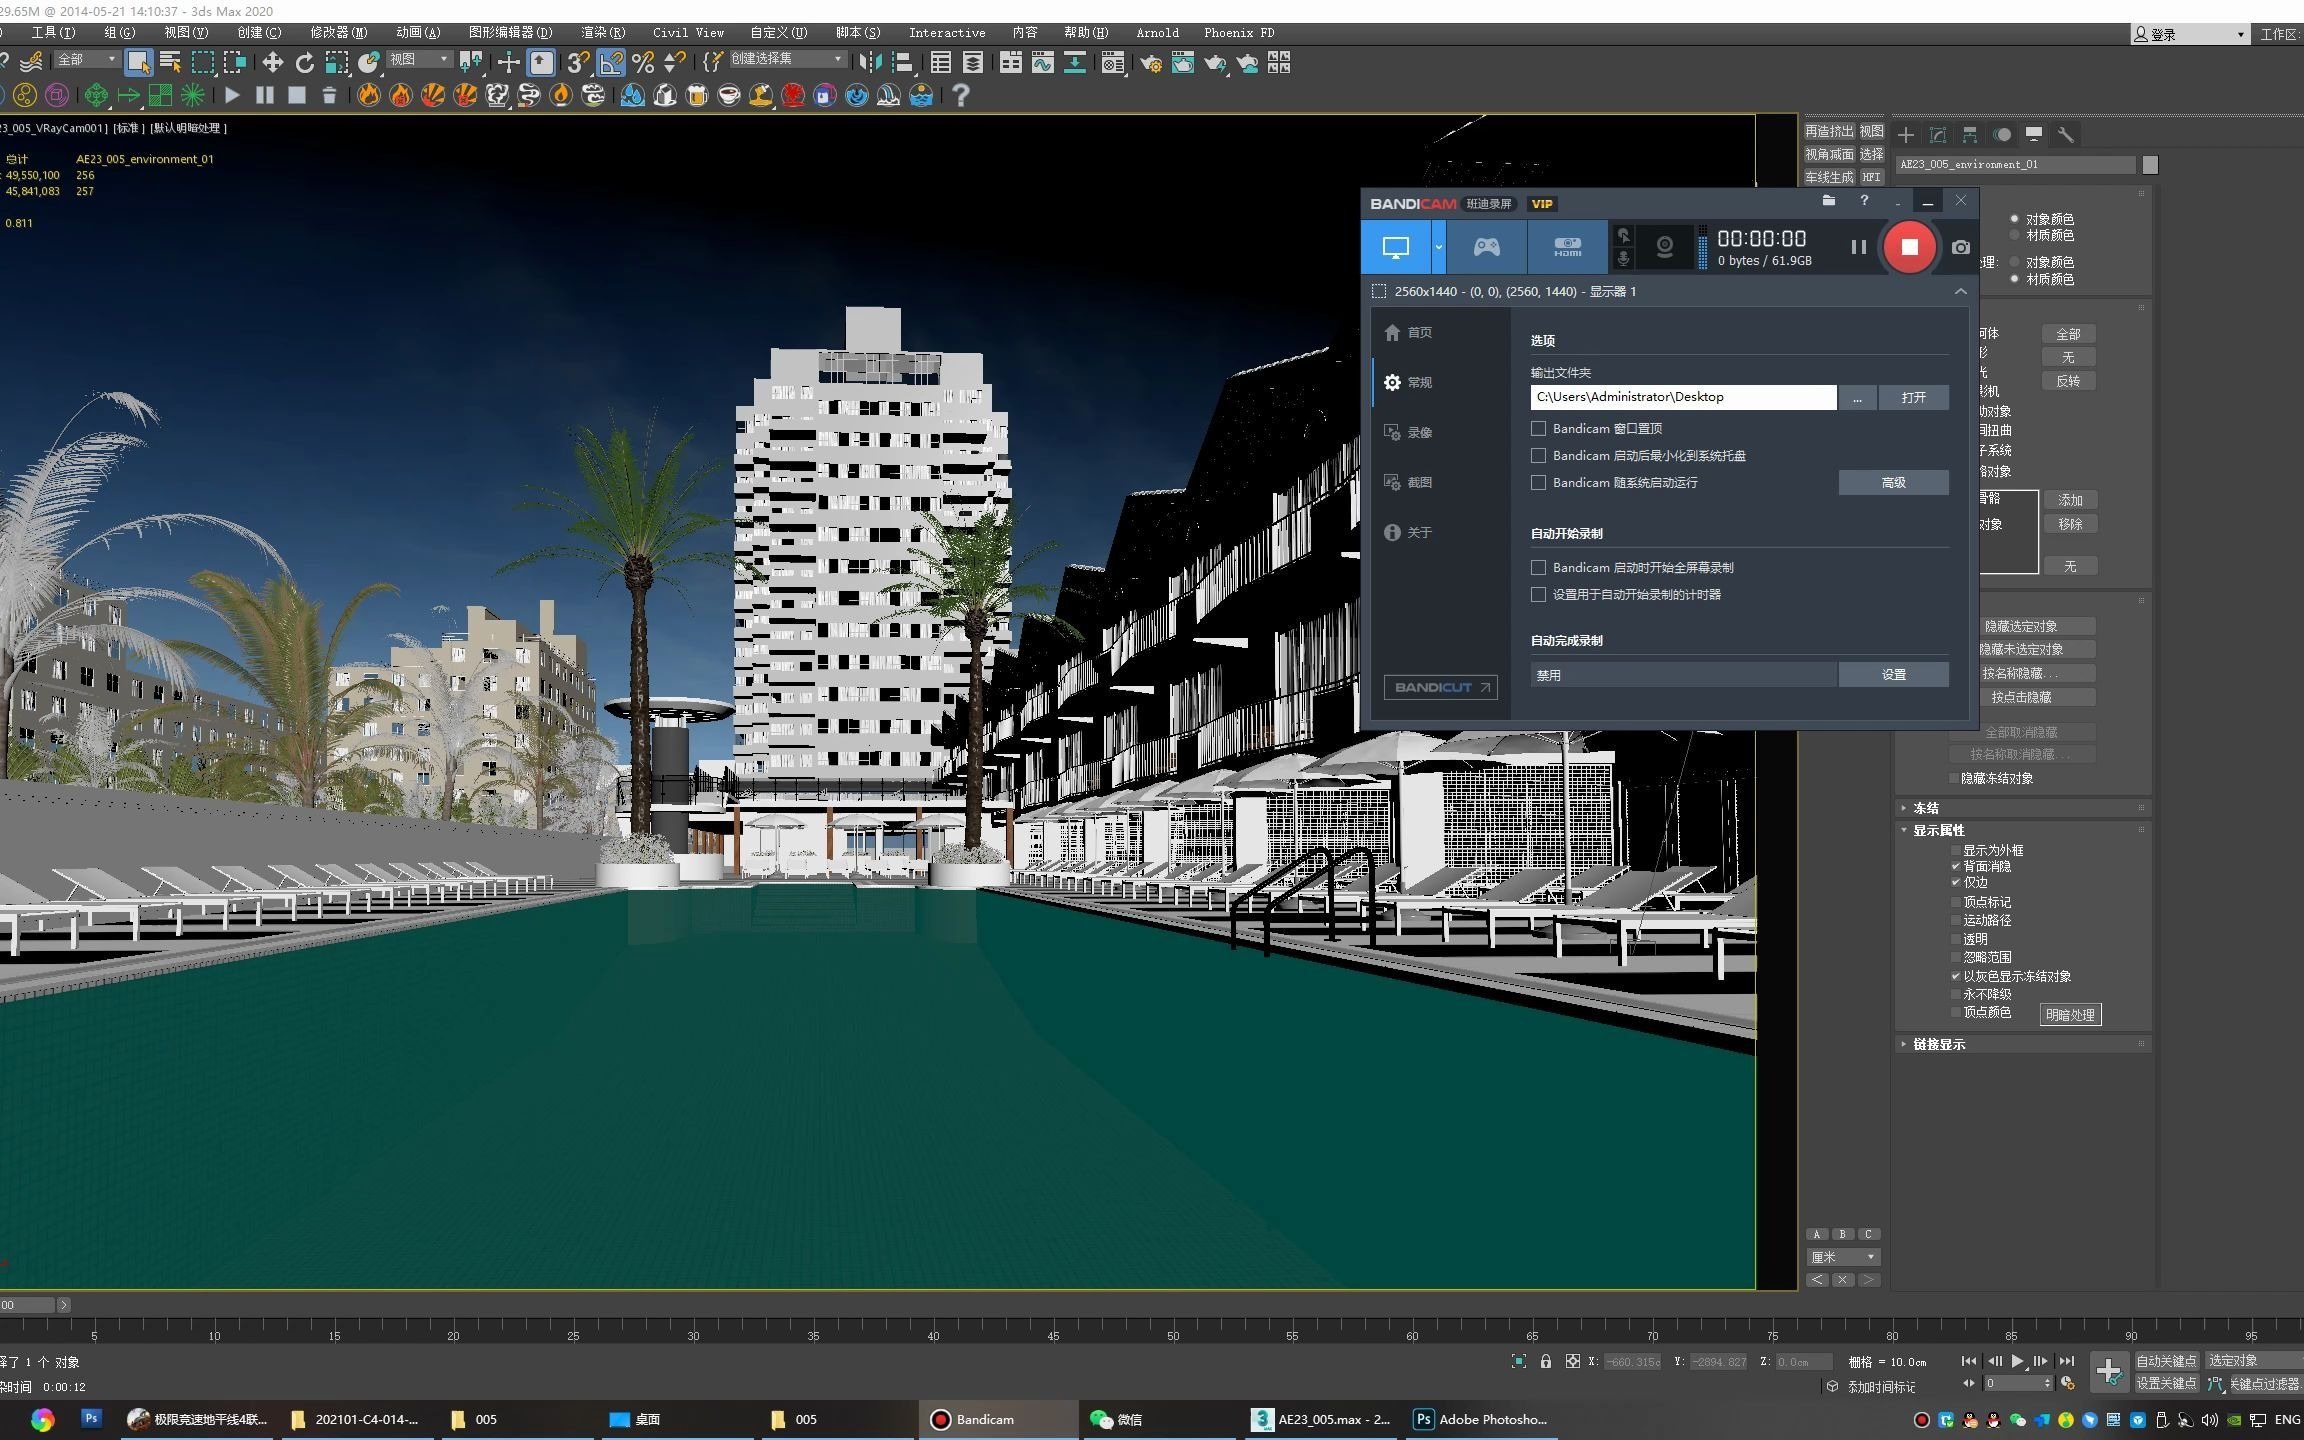The height and width of the screenshot is (1440, 2304).
Task: Enable Bandicam 窗口置顶 checkbox
Action: tap(1538, 428)
